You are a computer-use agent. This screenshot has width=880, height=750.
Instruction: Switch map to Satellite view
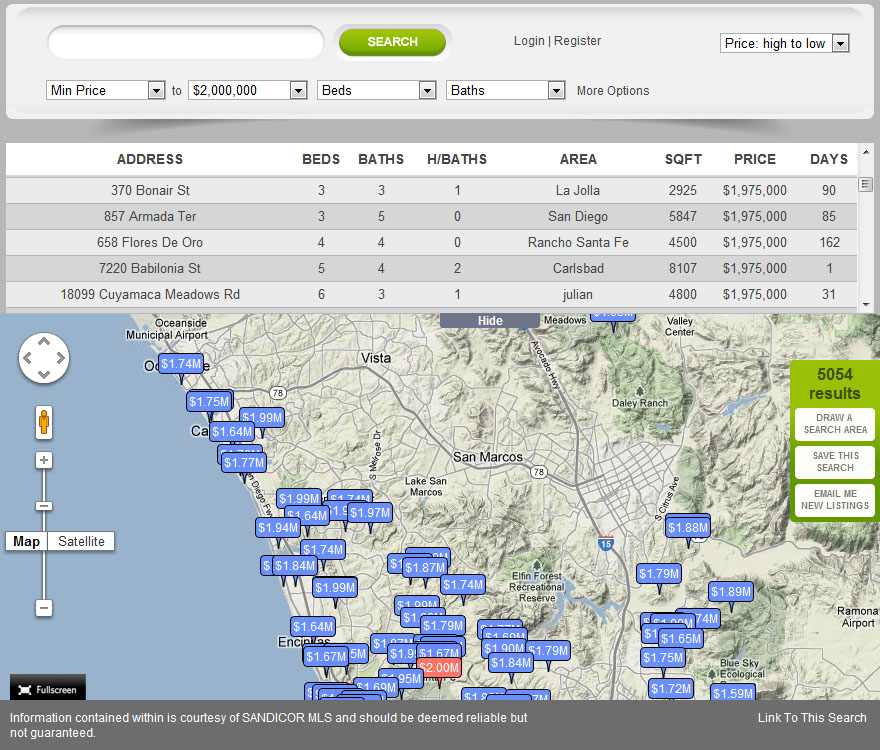tap(81, 541)
